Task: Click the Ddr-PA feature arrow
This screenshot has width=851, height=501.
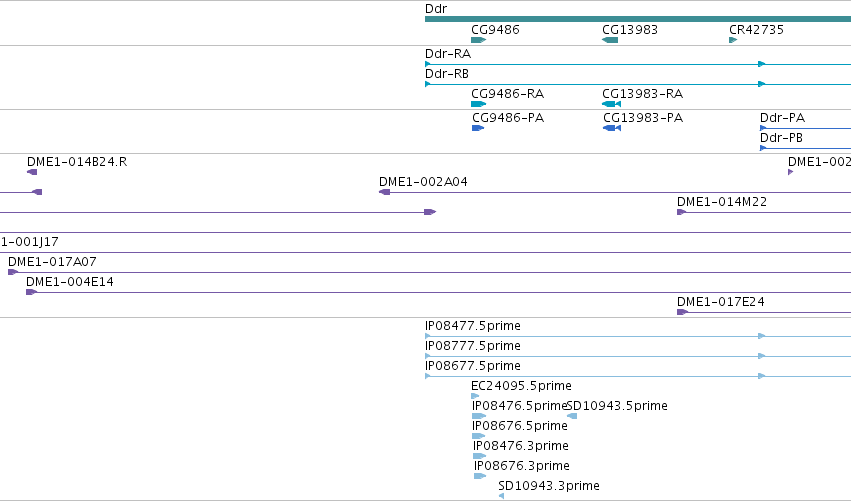Action: tap(763, 128)
